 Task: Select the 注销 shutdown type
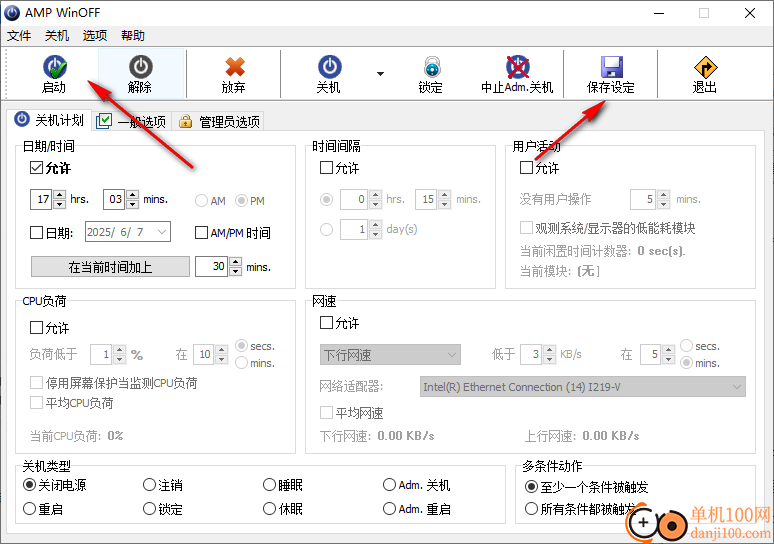(149, 485)
